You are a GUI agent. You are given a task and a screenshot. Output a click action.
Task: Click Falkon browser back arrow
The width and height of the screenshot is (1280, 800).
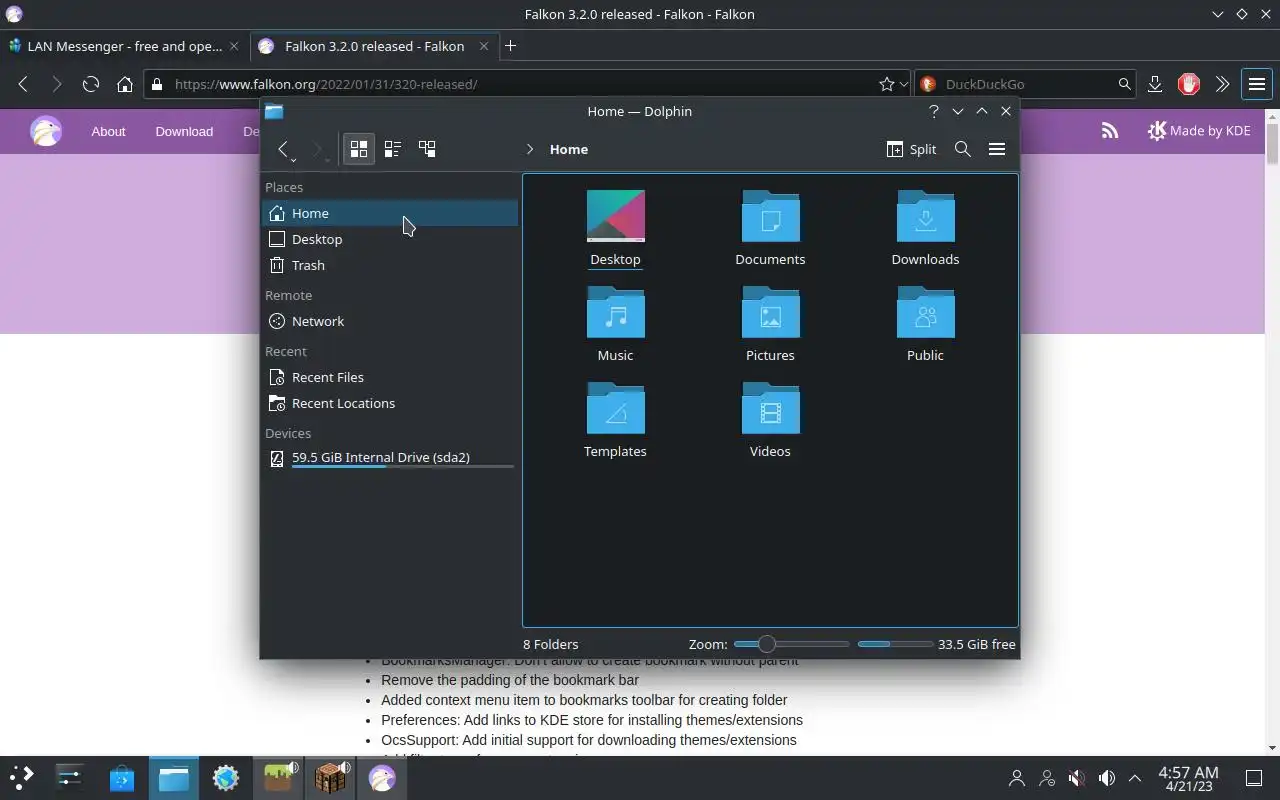click(x=23, y=84)
